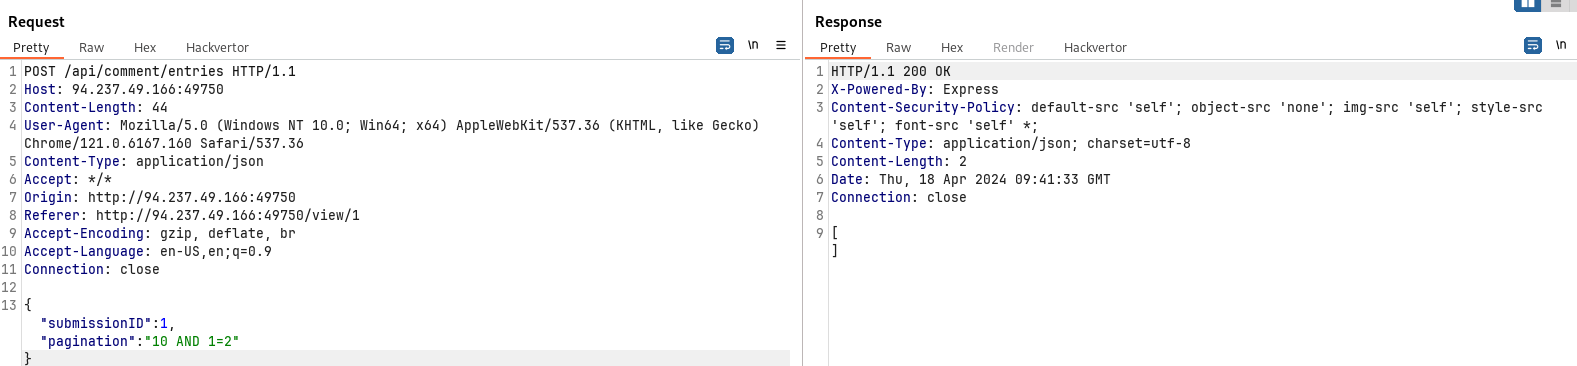Image resolution: width=1577 pixels, height=366 pixels.
Task: Click the 'Chrome/121.0.6167.160 Safari/537.36' continuation line
Action: [164, 143]
